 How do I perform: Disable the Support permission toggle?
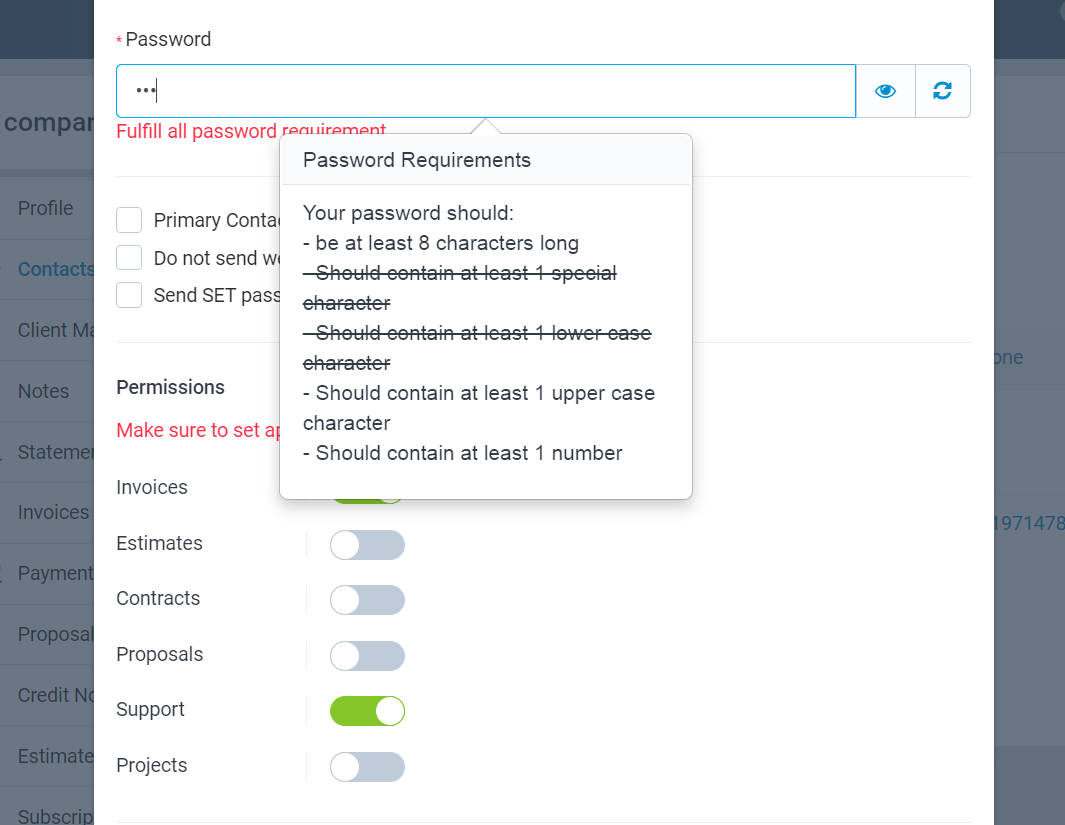click(367, 710)
